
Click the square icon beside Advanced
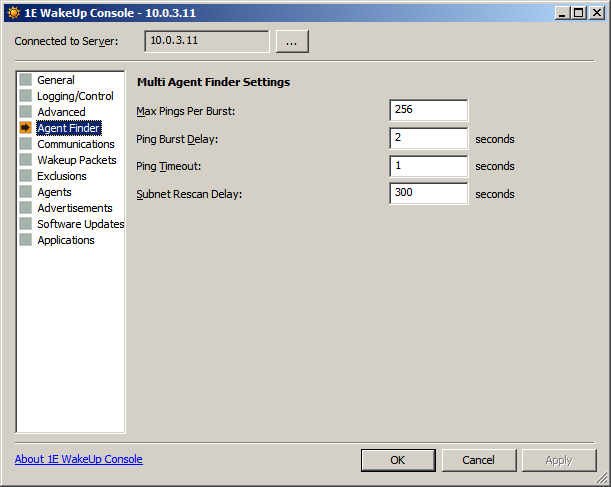(x=26, y=112)
